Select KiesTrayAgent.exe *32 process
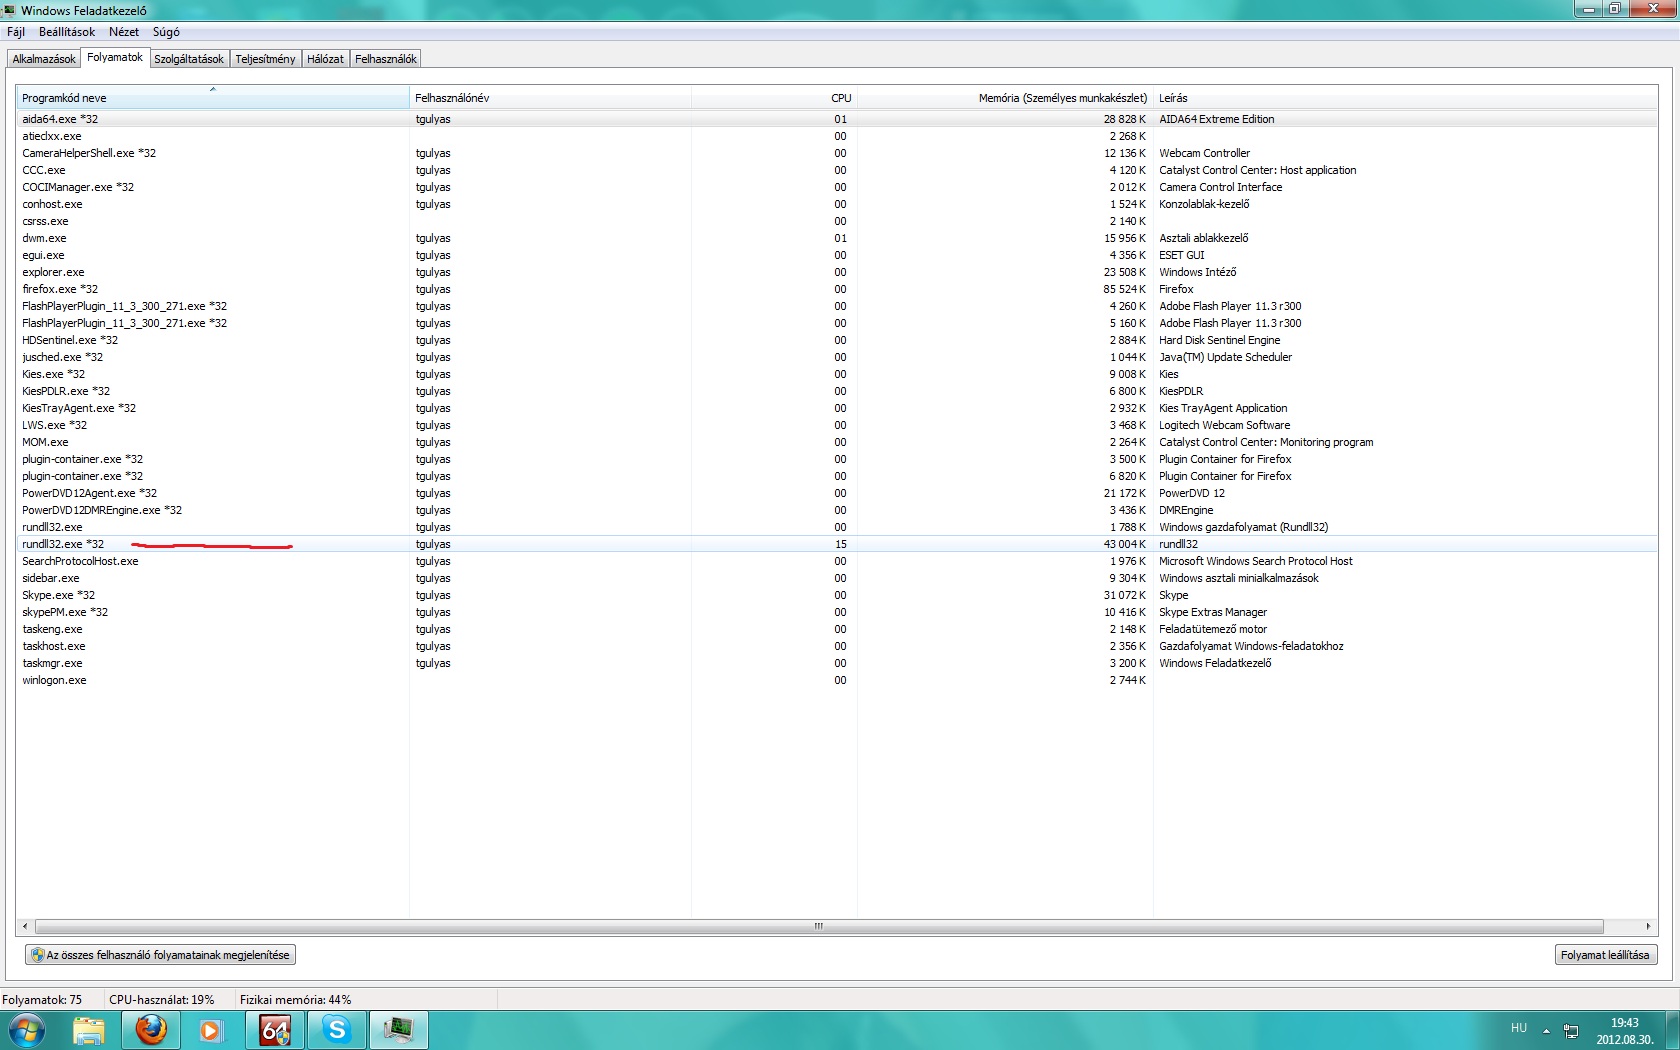Image resolution: width=1680 pixels, height=1050 pixels. pos(836,408)
